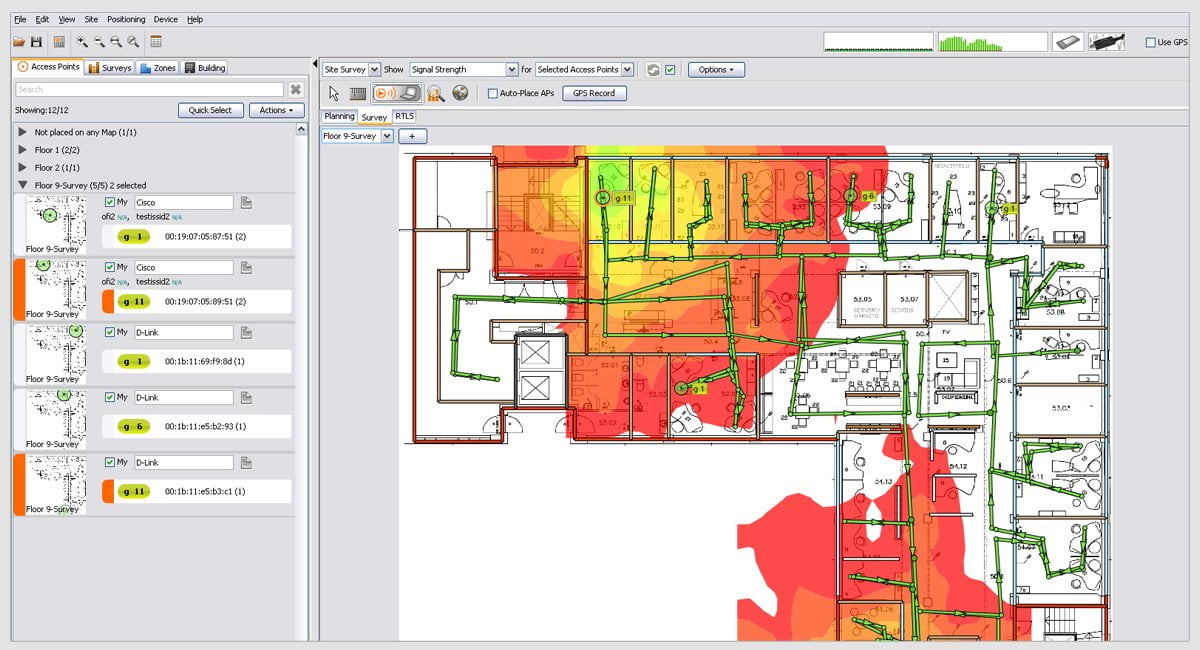The height and width of the screenshot is (650, 1200).
Task: Enable the Auto-Place APs checkbox
Action: tap(493, 93)
